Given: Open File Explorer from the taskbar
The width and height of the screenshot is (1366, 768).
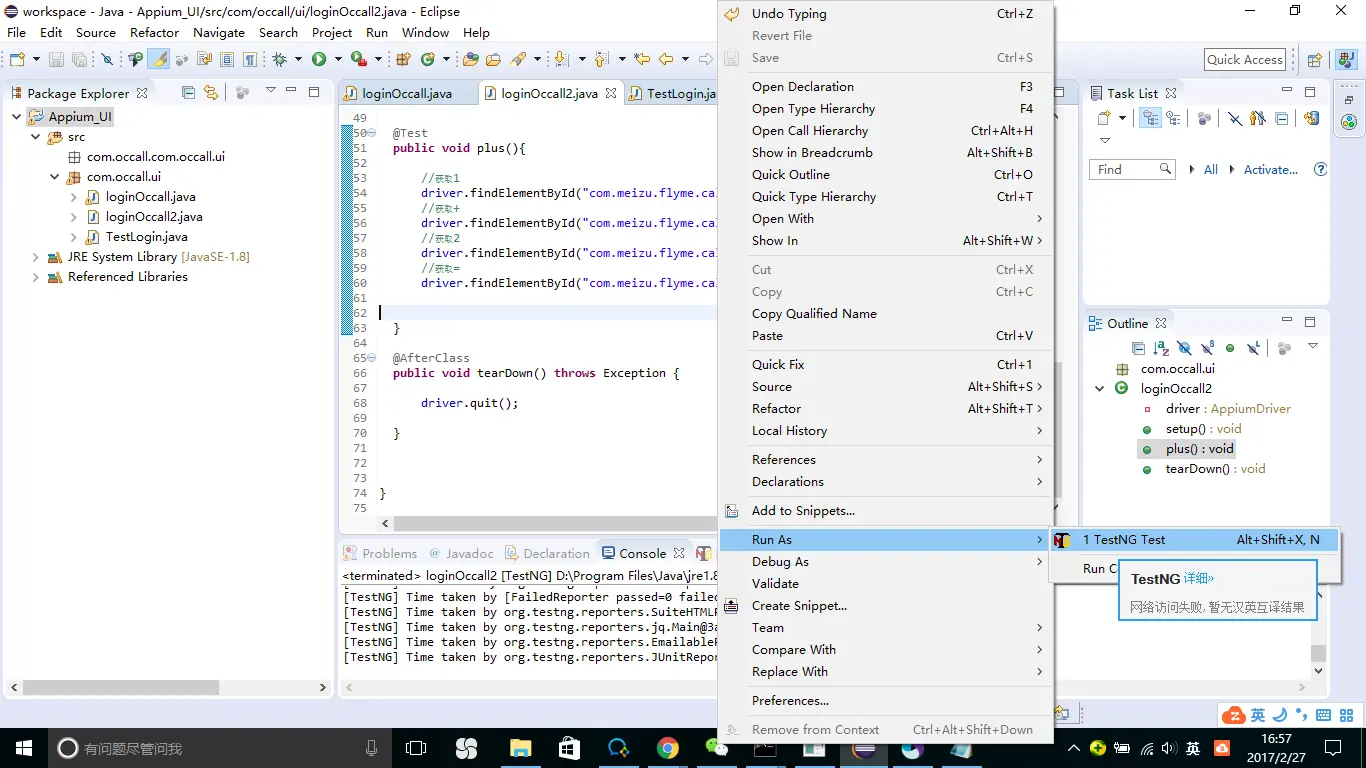Looking at the screenshot, I should (520, 748).
